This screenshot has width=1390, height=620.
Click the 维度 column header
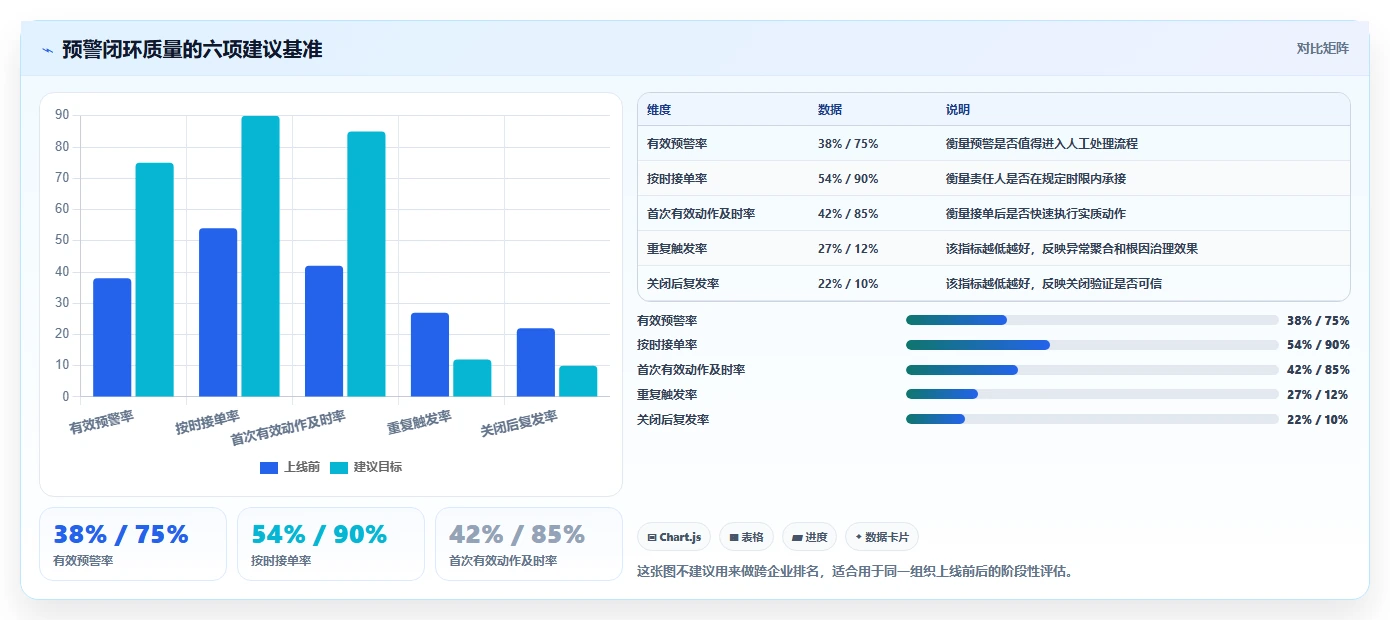659,109
